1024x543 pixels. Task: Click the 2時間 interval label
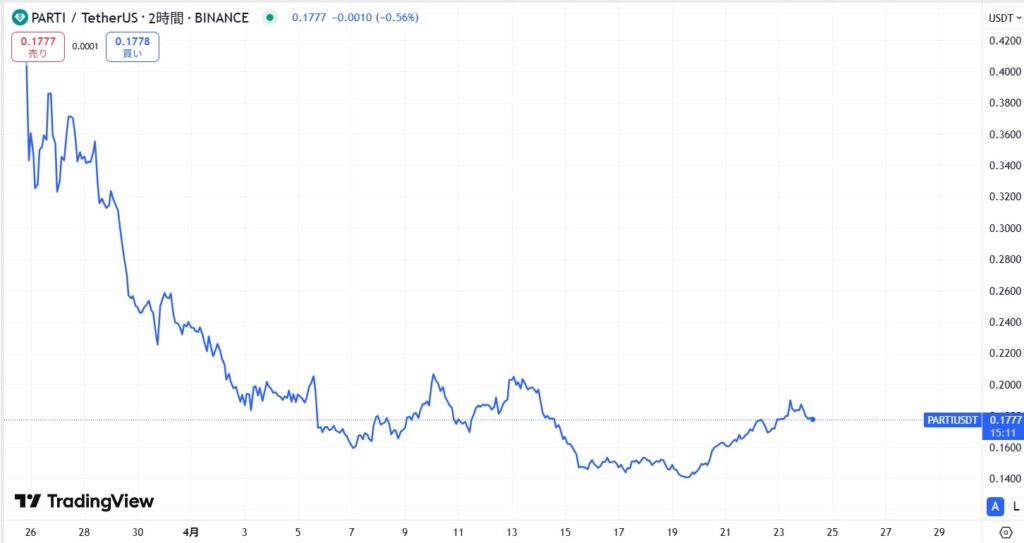point(167,18)
